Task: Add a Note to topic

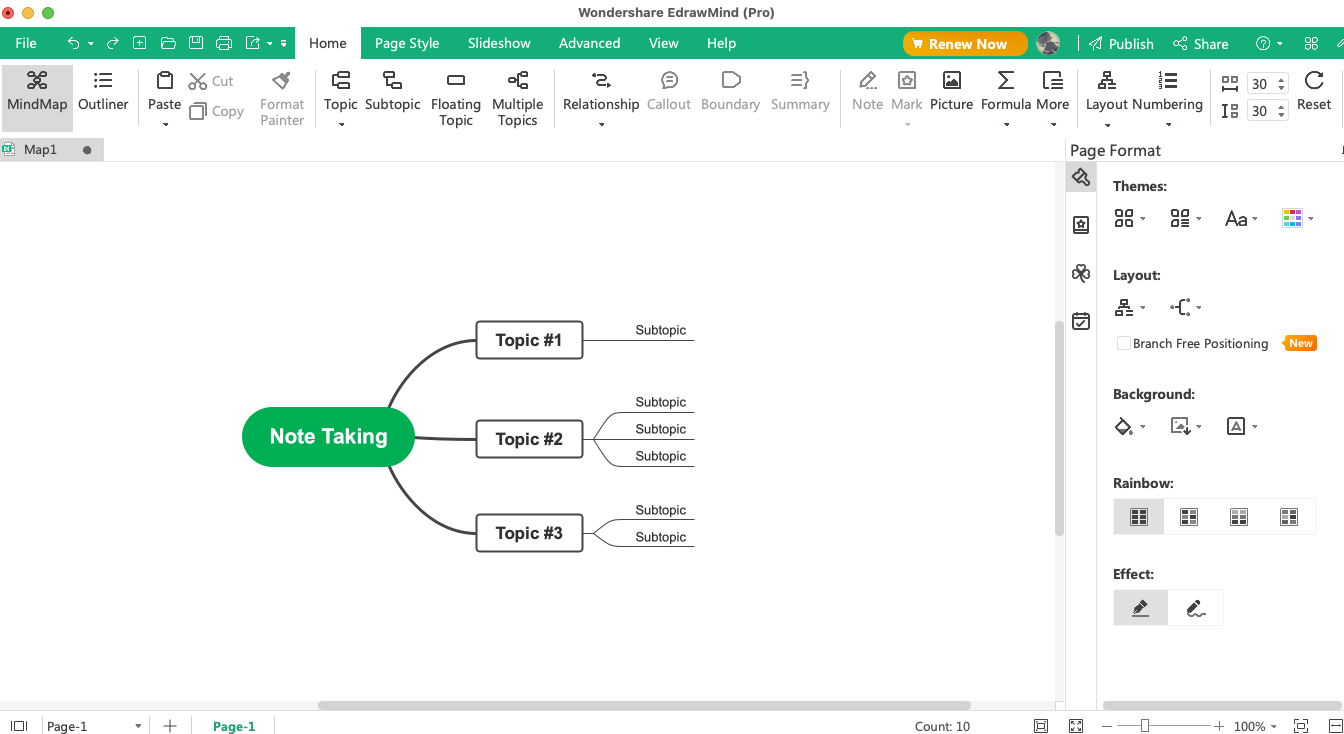Action: tap(867, 92)
